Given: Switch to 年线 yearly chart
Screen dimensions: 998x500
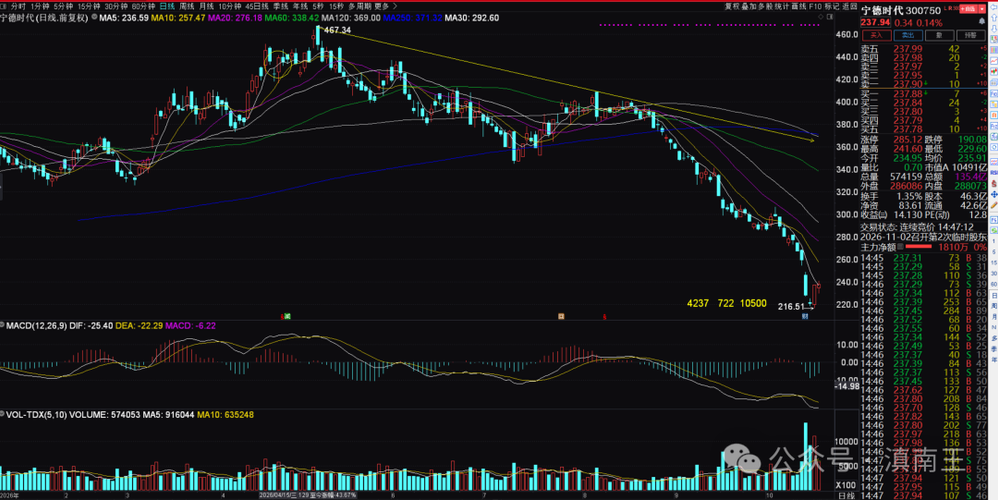Looking at the screenshot, I should [300, 6].
